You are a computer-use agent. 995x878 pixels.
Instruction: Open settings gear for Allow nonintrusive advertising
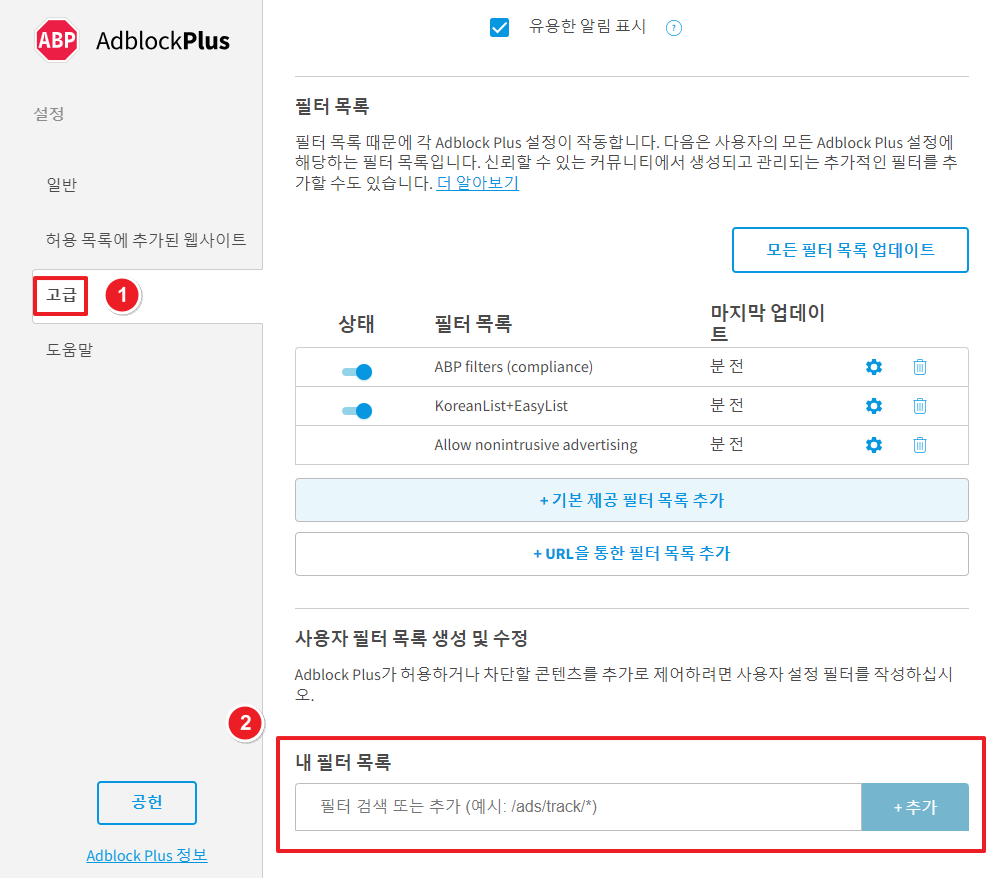point(874,444)
